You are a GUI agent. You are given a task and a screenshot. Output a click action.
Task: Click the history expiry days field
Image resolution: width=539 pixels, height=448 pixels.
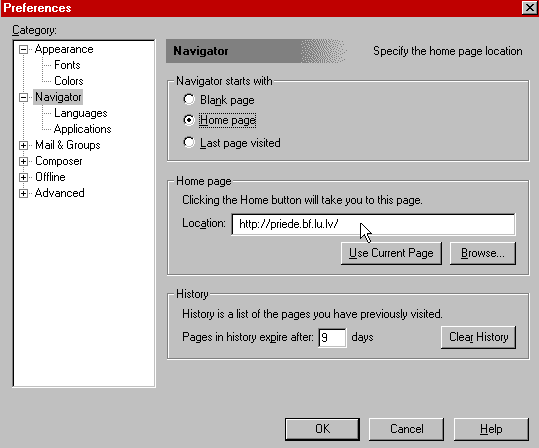pos(332,338)
